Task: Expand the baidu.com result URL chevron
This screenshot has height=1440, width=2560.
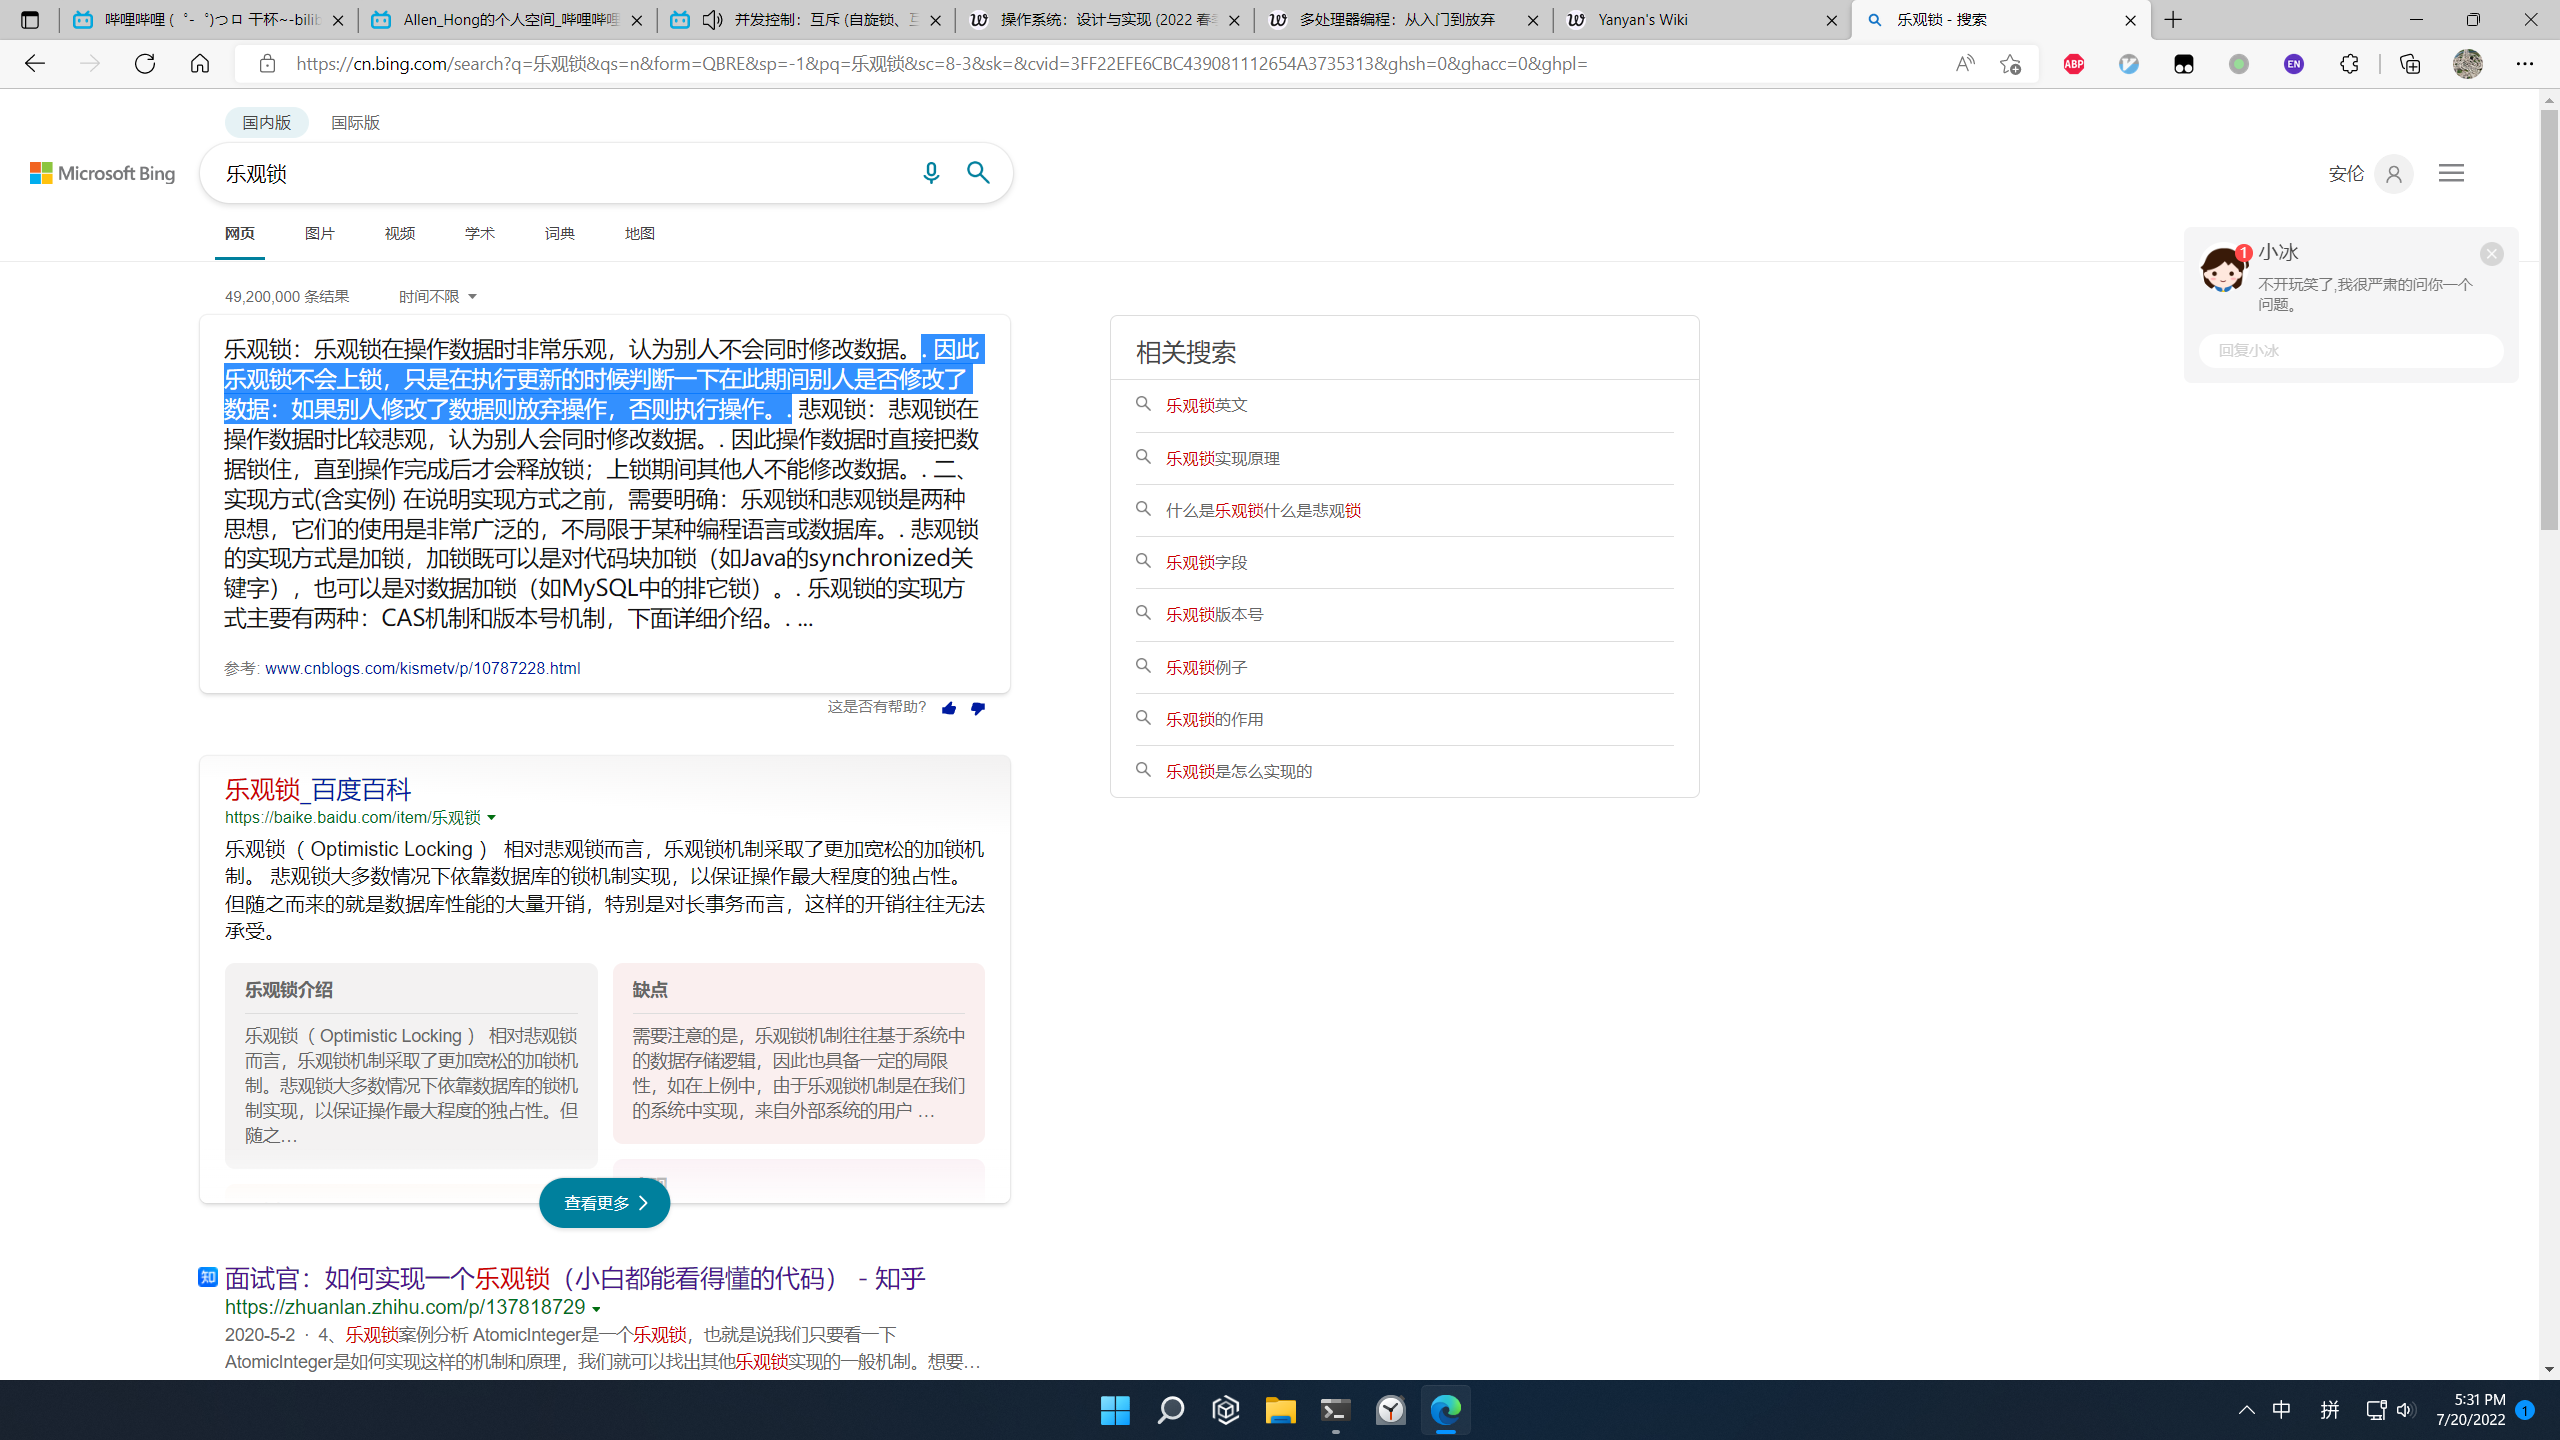Action: pyautogui.click(x=492, y=817)
